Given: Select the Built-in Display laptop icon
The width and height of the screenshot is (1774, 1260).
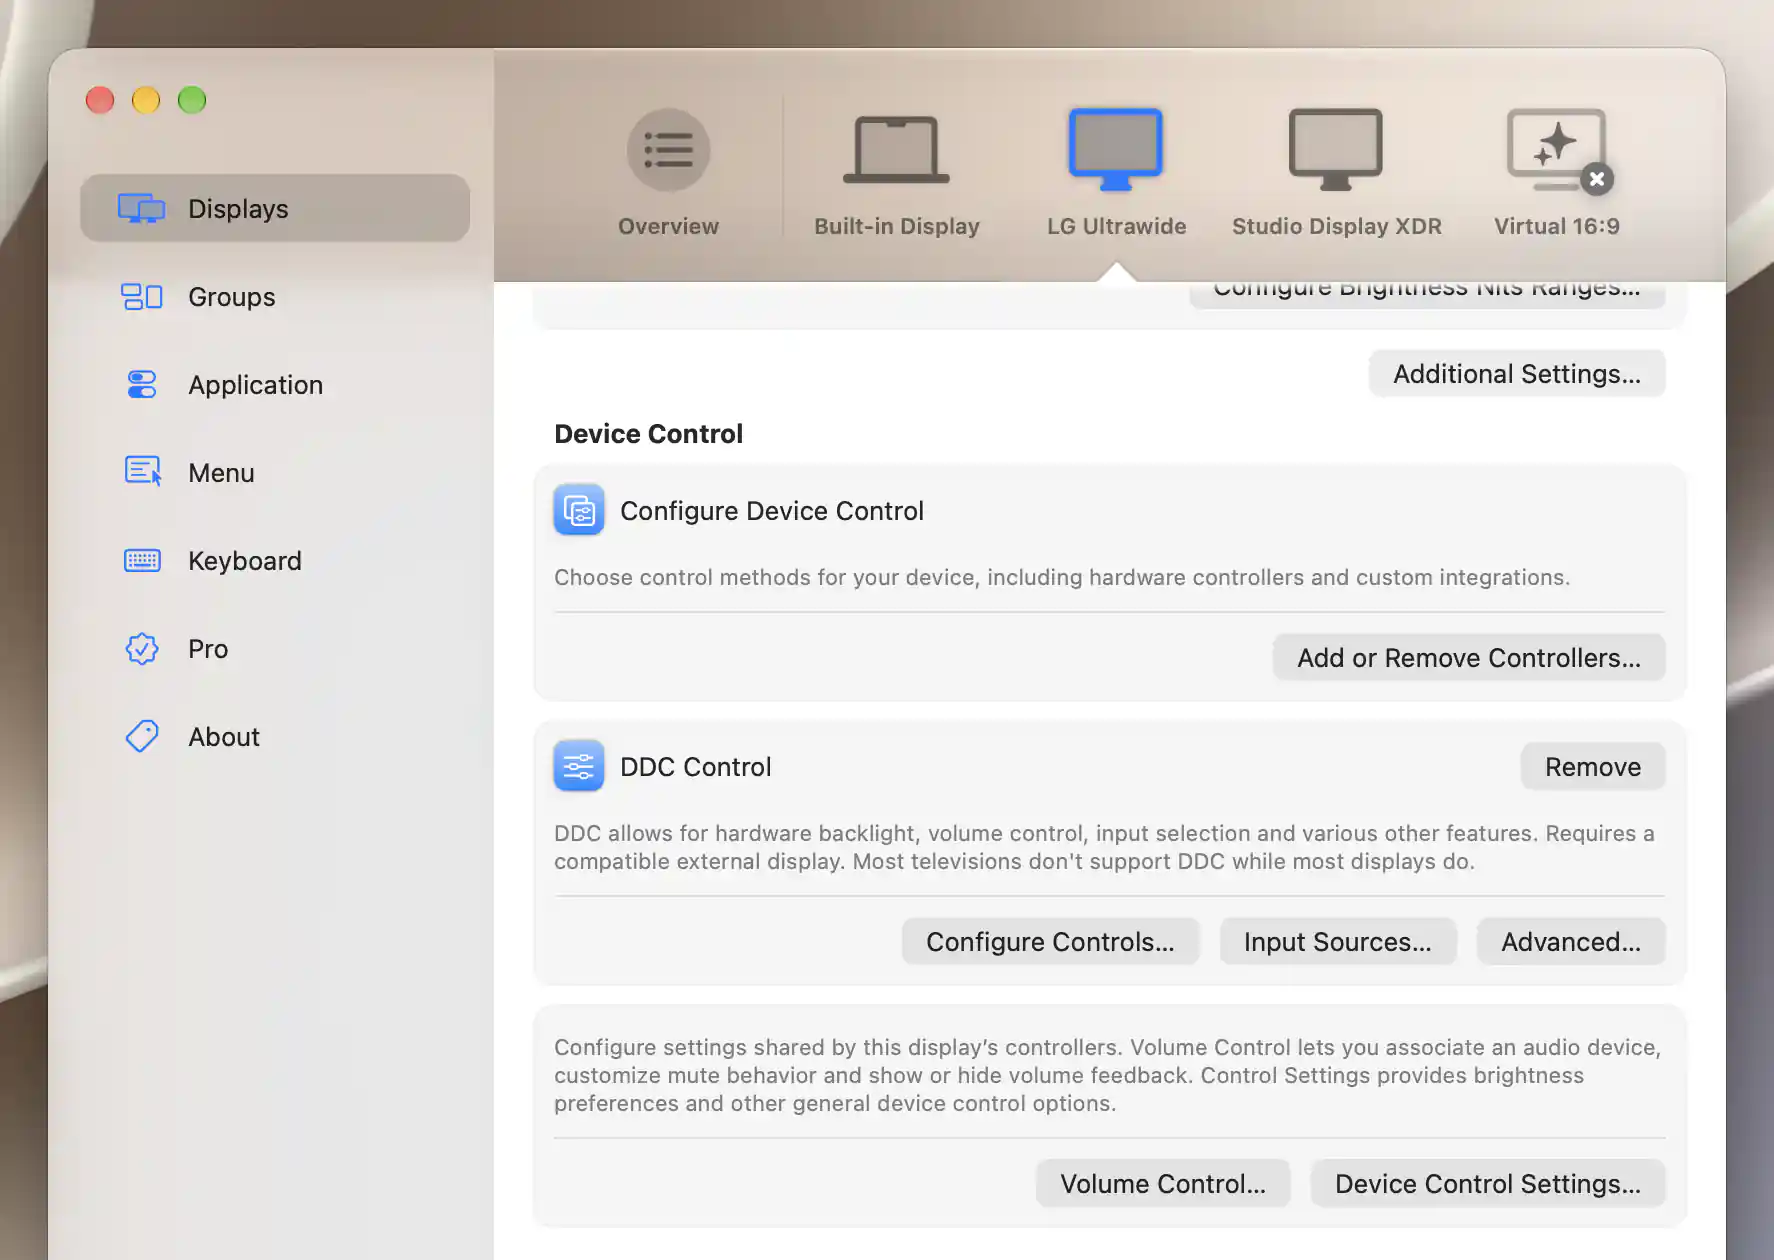Looking at the screenshot, I should [896, 150].
